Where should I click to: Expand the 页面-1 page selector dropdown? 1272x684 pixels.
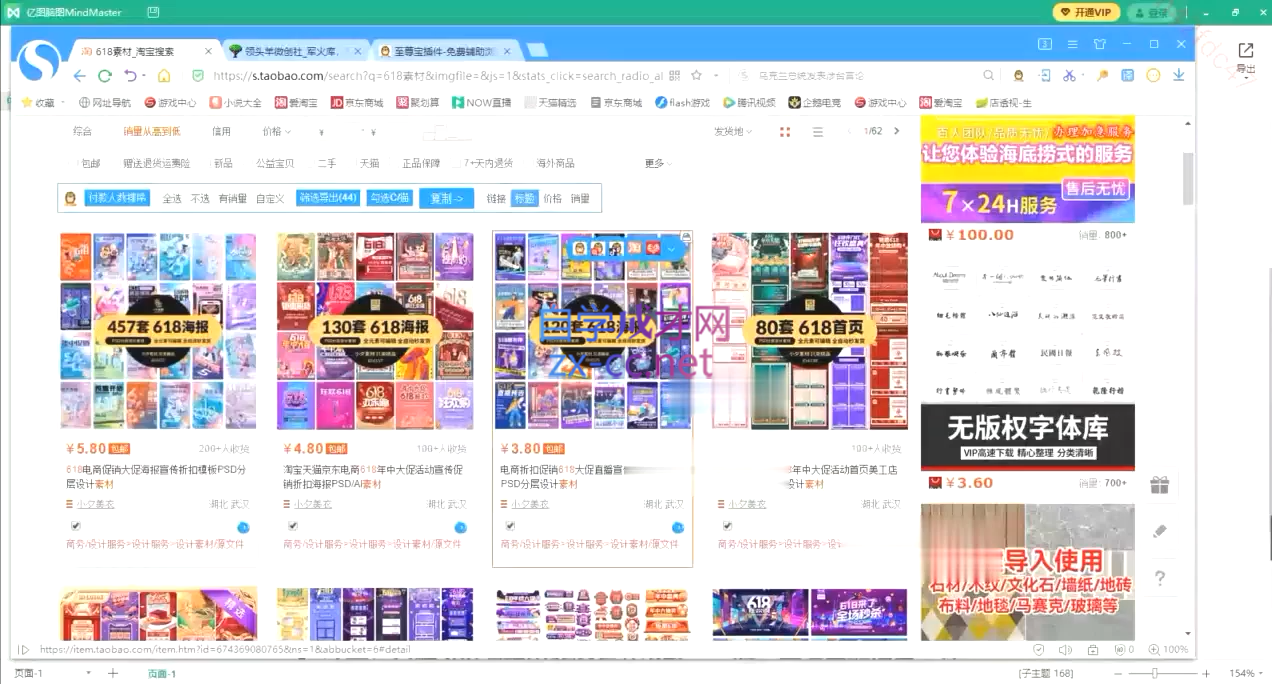tap(88, 673)
